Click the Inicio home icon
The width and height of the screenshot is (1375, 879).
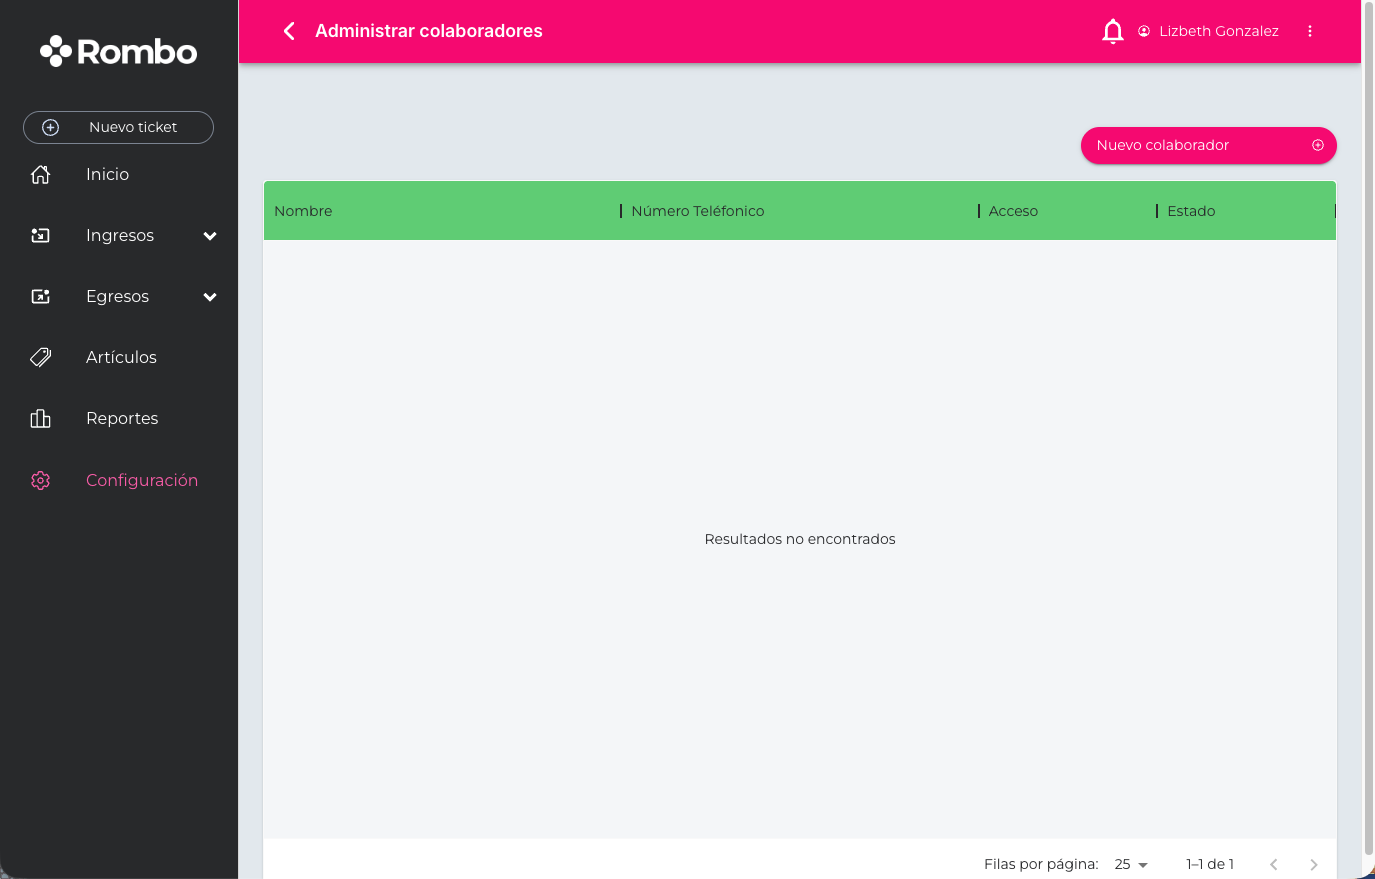pyautogui.click(x=41, y=174)
